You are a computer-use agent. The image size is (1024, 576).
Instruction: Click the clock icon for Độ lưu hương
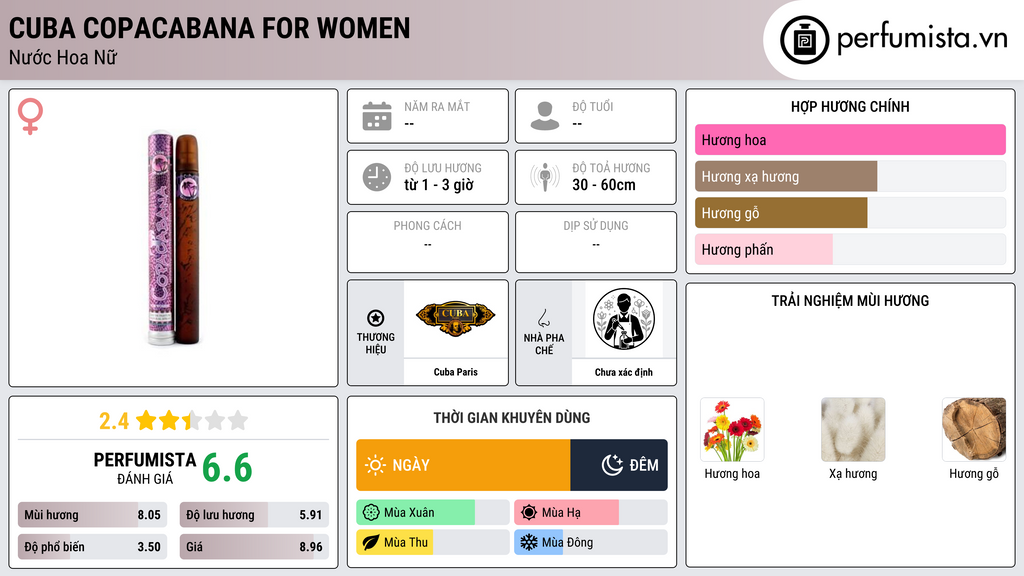(x=377, y=177)
